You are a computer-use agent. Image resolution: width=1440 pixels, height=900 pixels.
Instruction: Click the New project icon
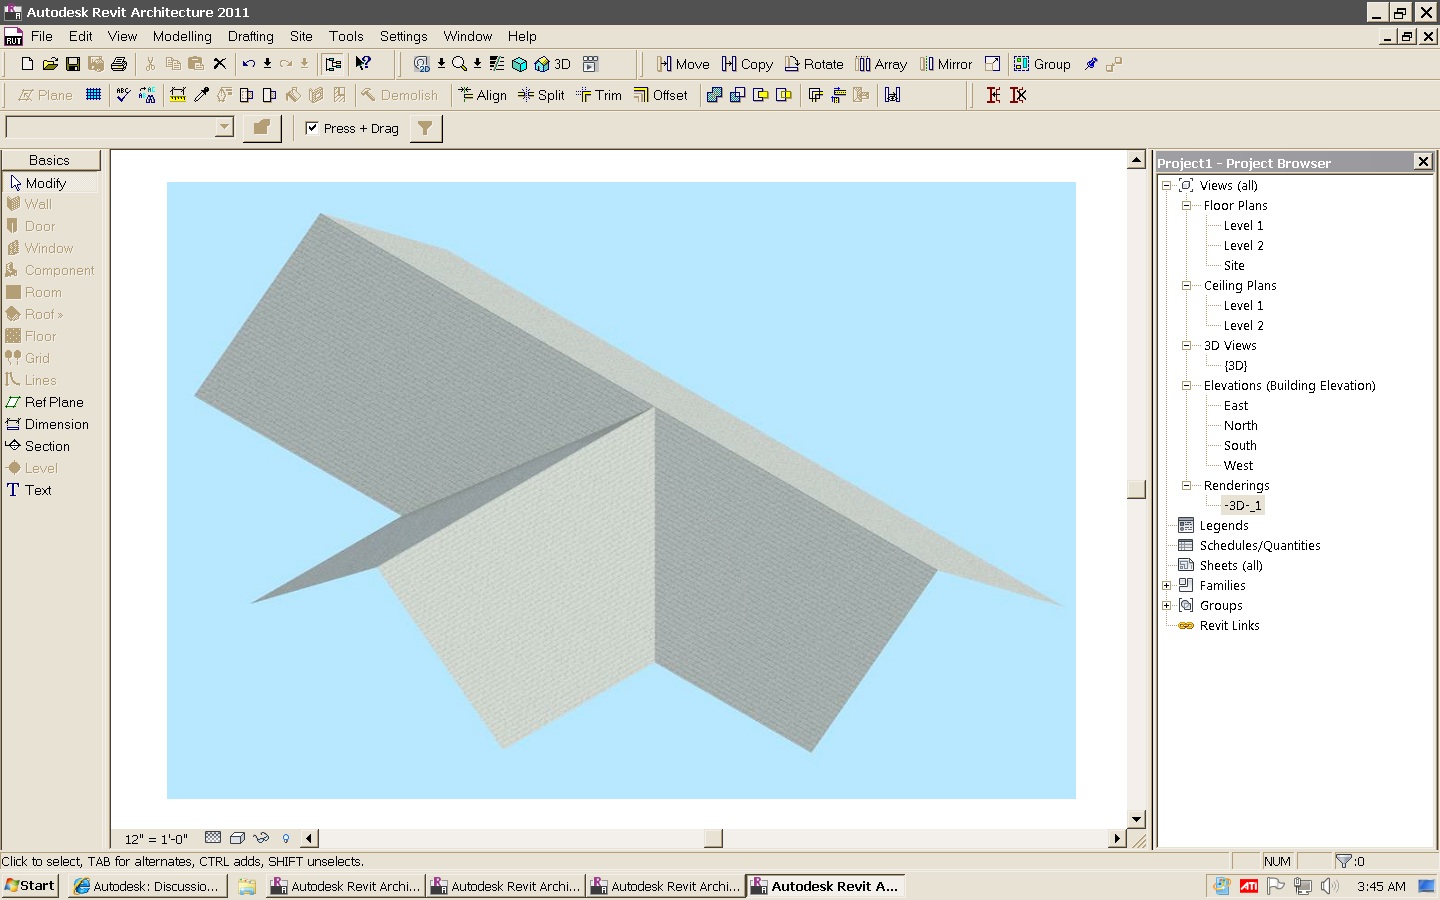[27, 64]
